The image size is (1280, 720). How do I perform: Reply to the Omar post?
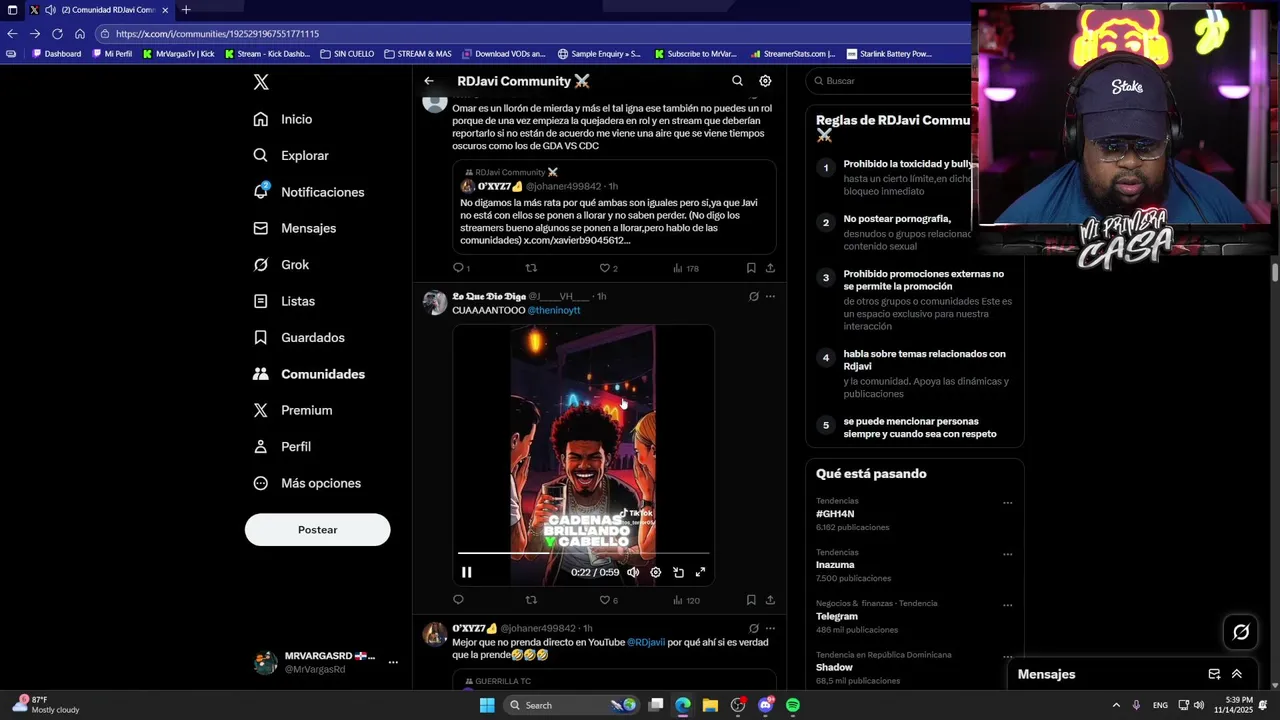459,268
